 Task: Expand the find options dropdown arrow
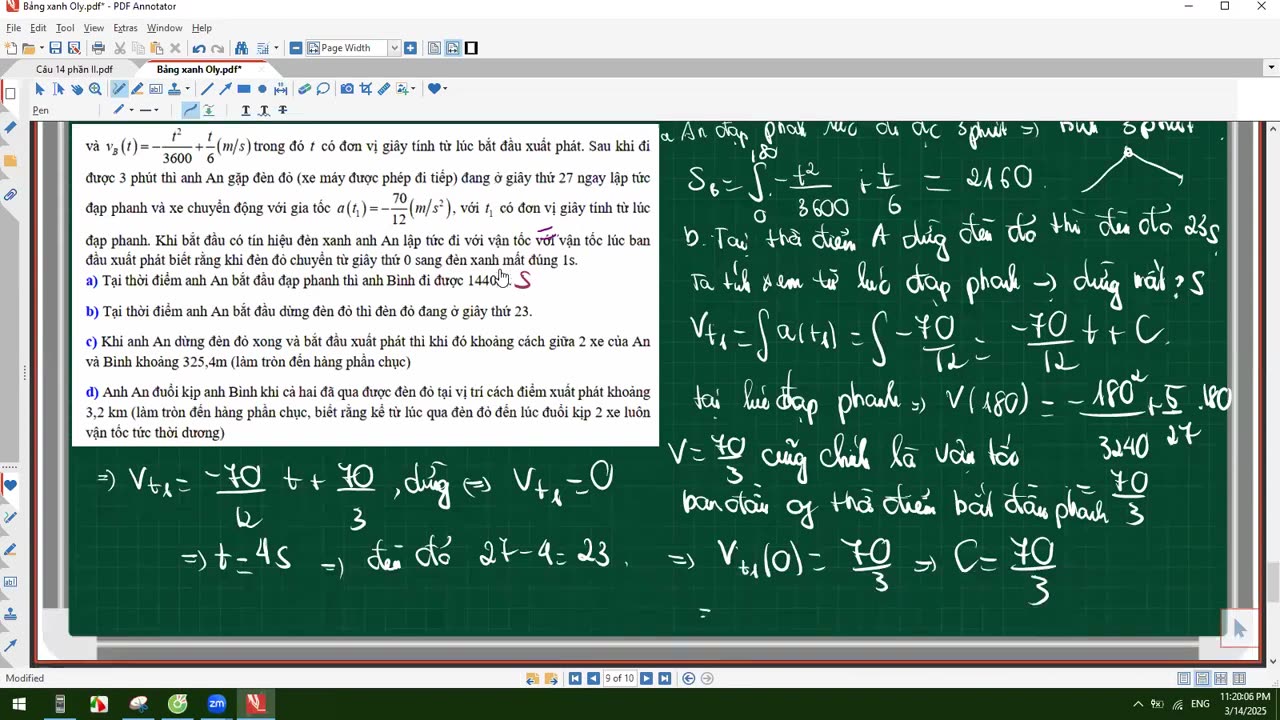[x=276, y=48]
